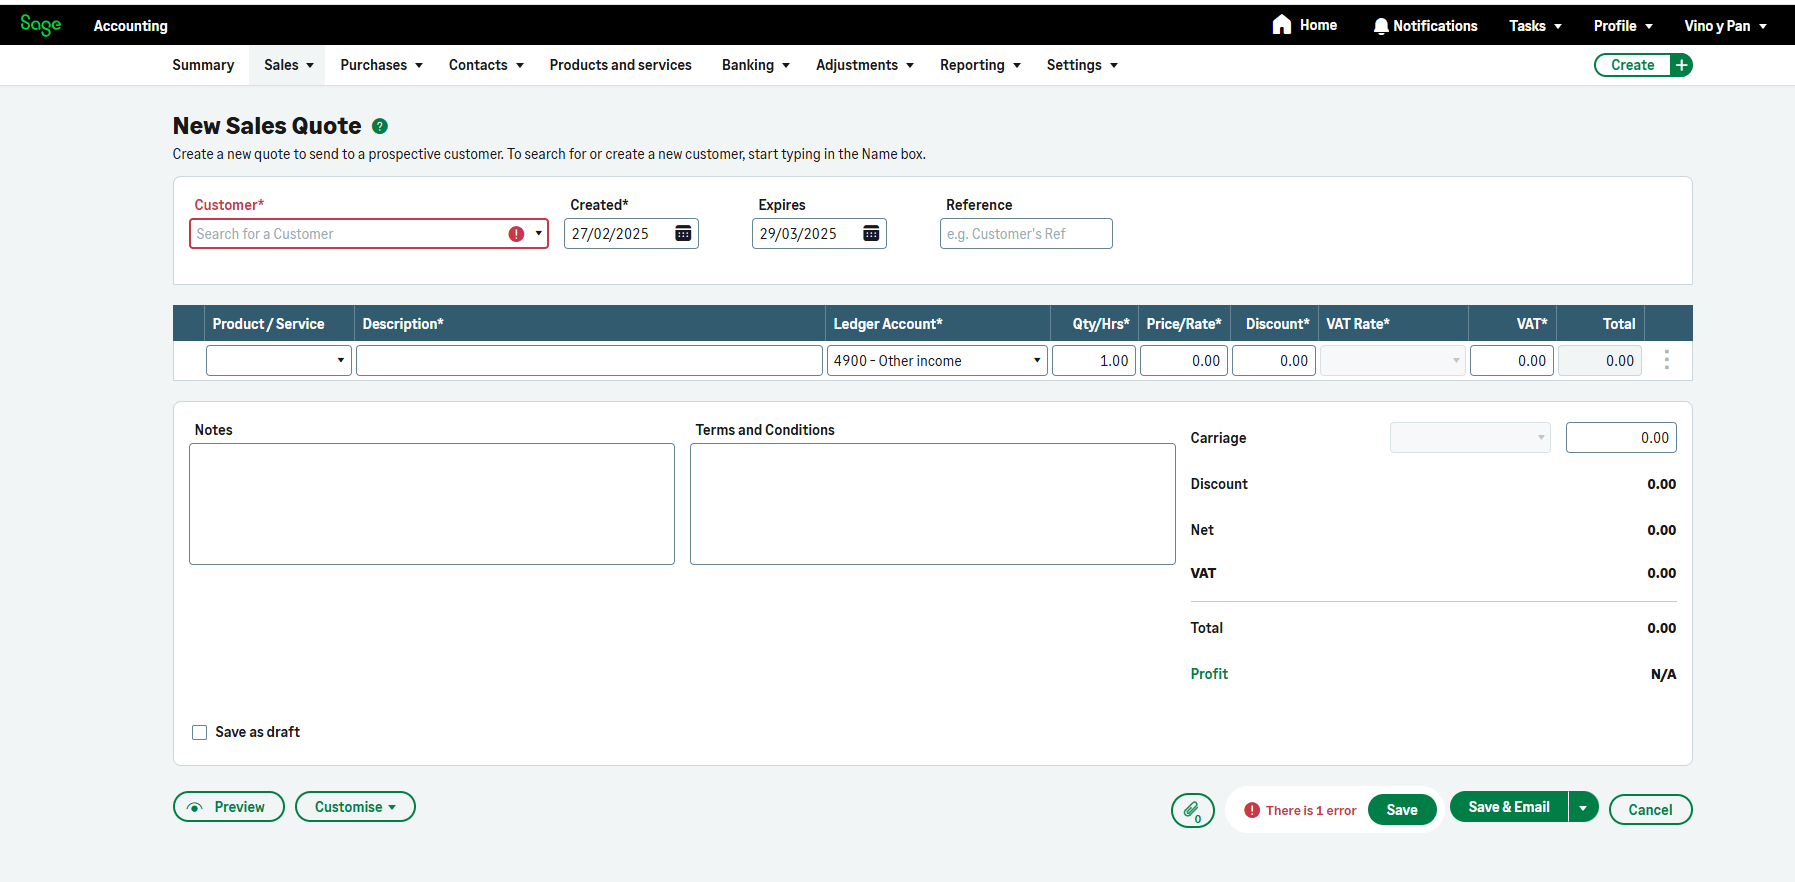
Task: Tick the Save as draft checkbox
Action: click(x=200, y=732)
